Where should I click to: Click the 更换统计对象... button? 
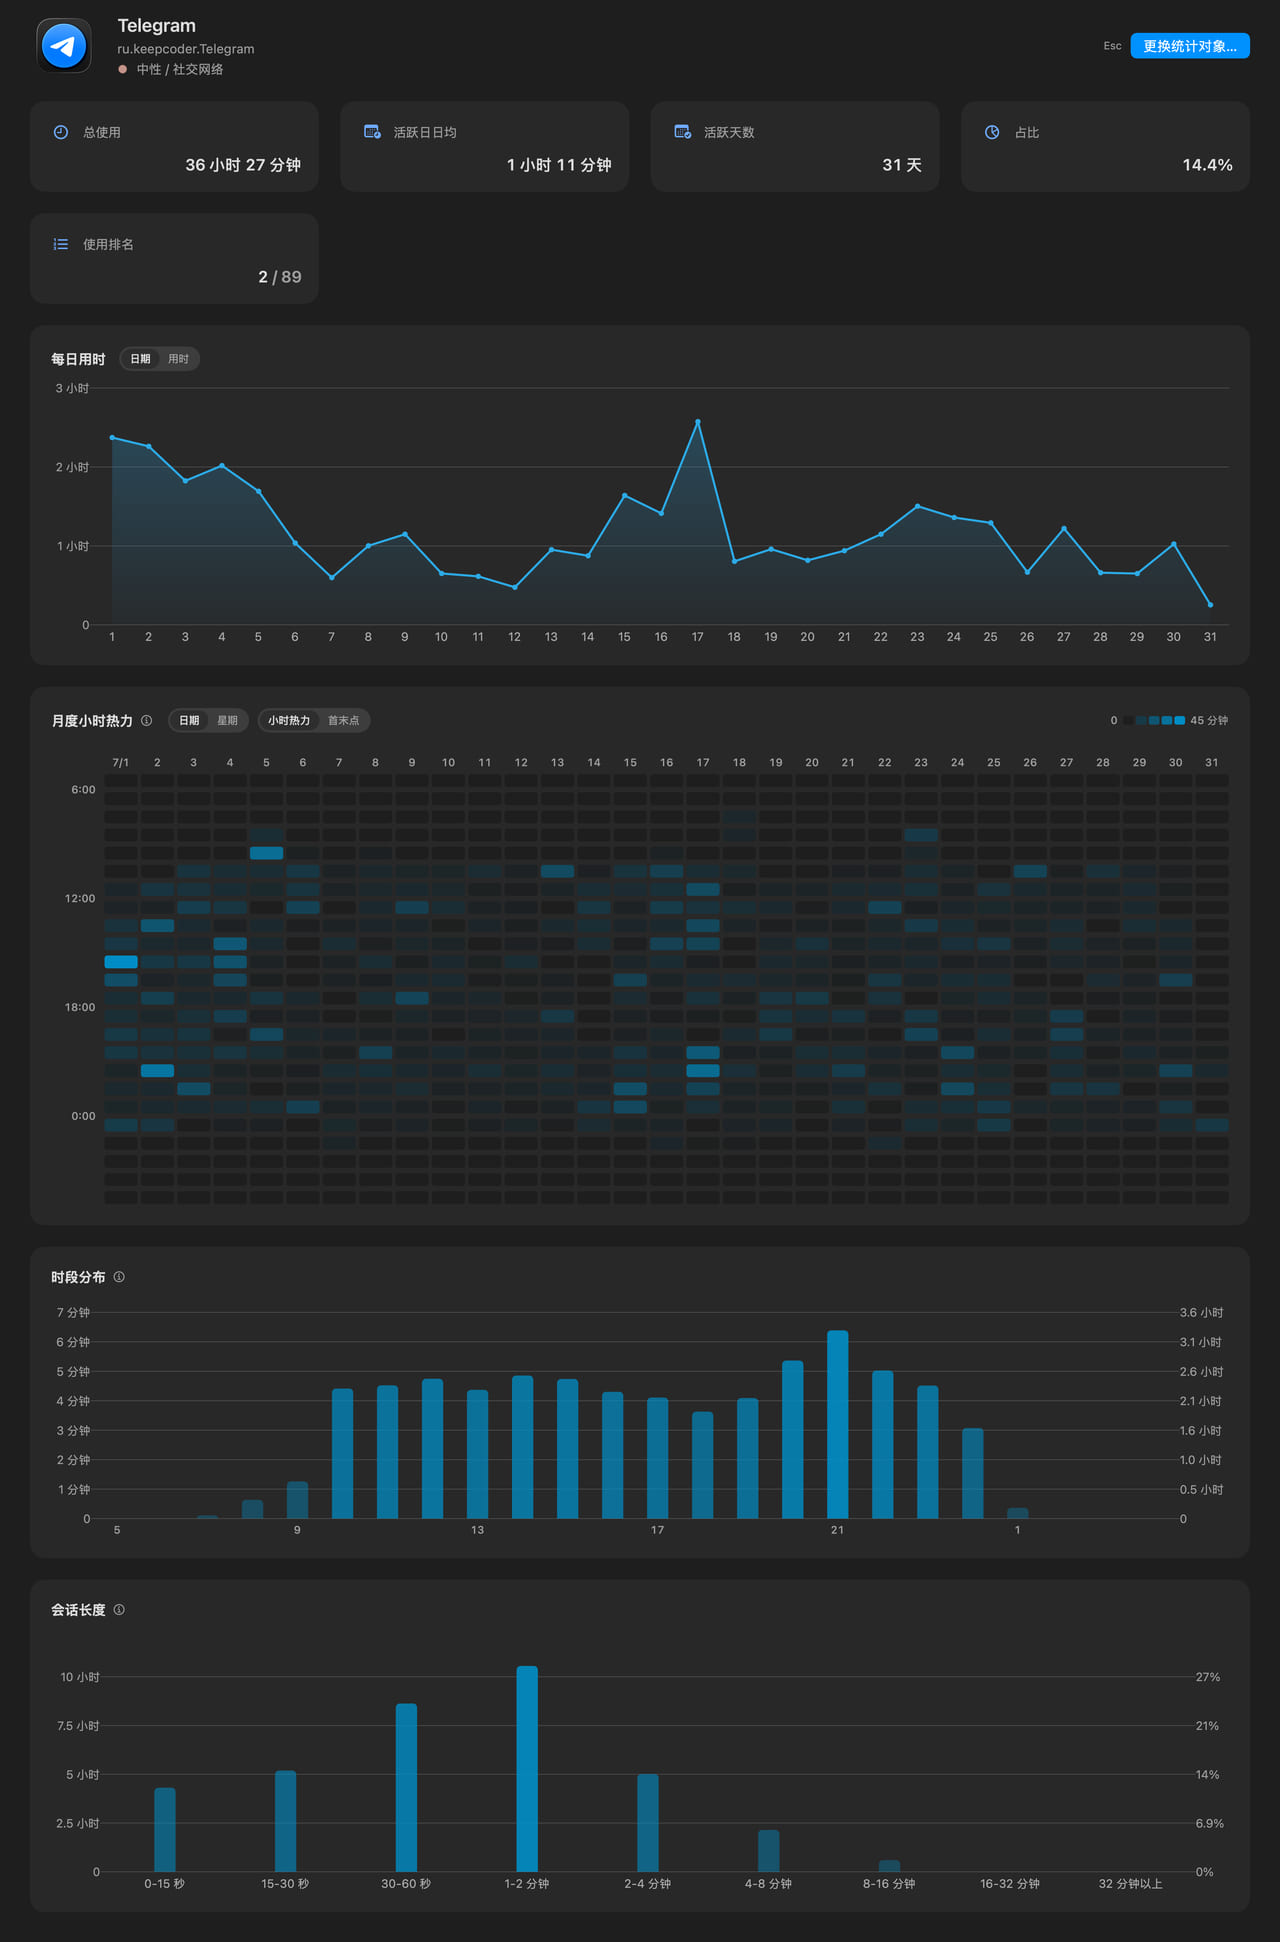[x=1190, y=46]
